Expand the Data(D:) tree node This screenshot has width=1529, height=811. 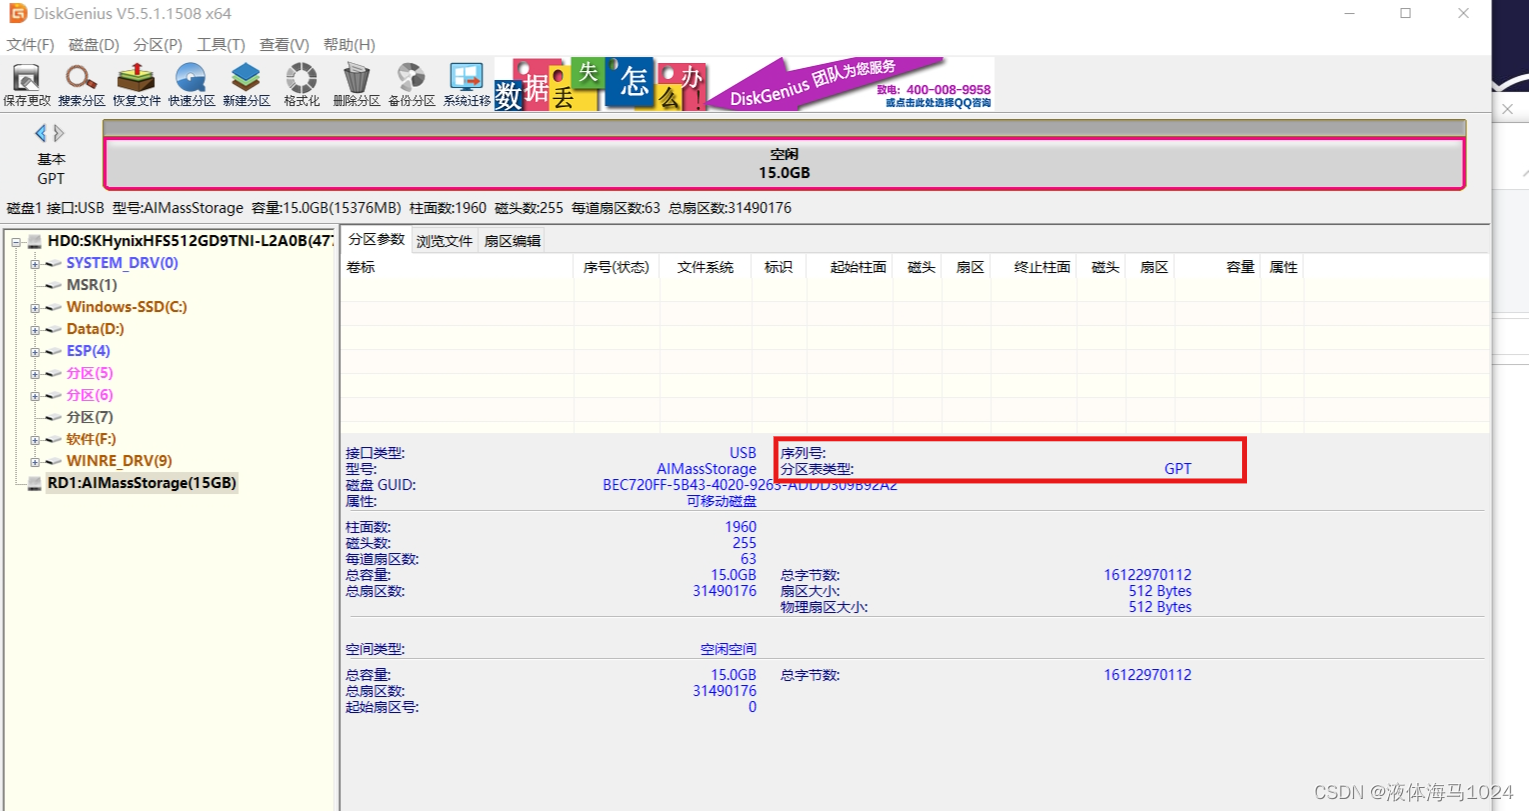(x=35, y=330)
